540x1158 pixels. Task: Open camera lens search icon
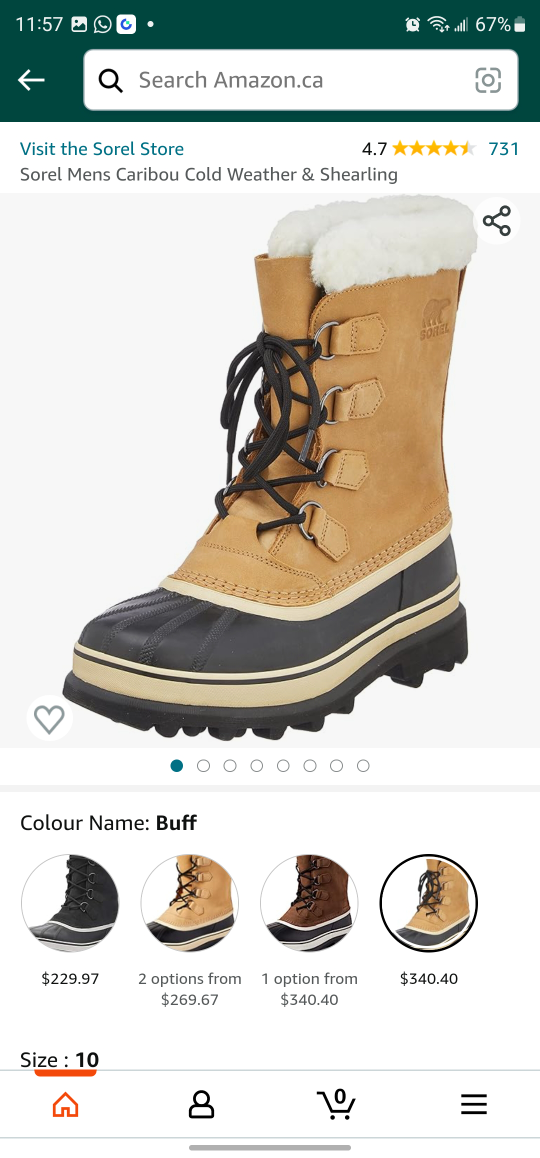tap(488, 80)
